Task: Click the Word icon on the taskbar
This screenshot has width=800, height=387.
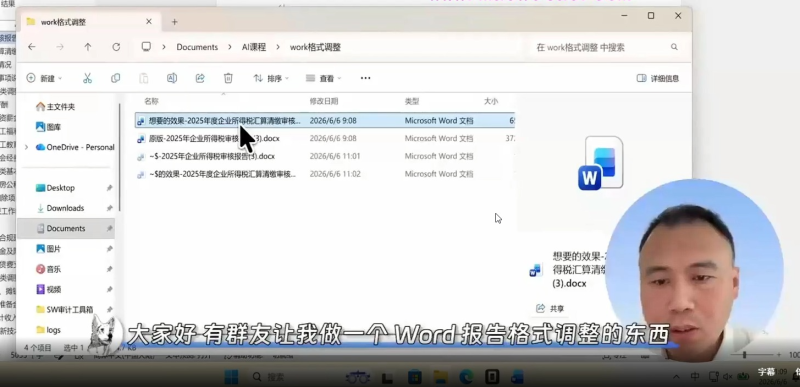Action: pos(517,377)
